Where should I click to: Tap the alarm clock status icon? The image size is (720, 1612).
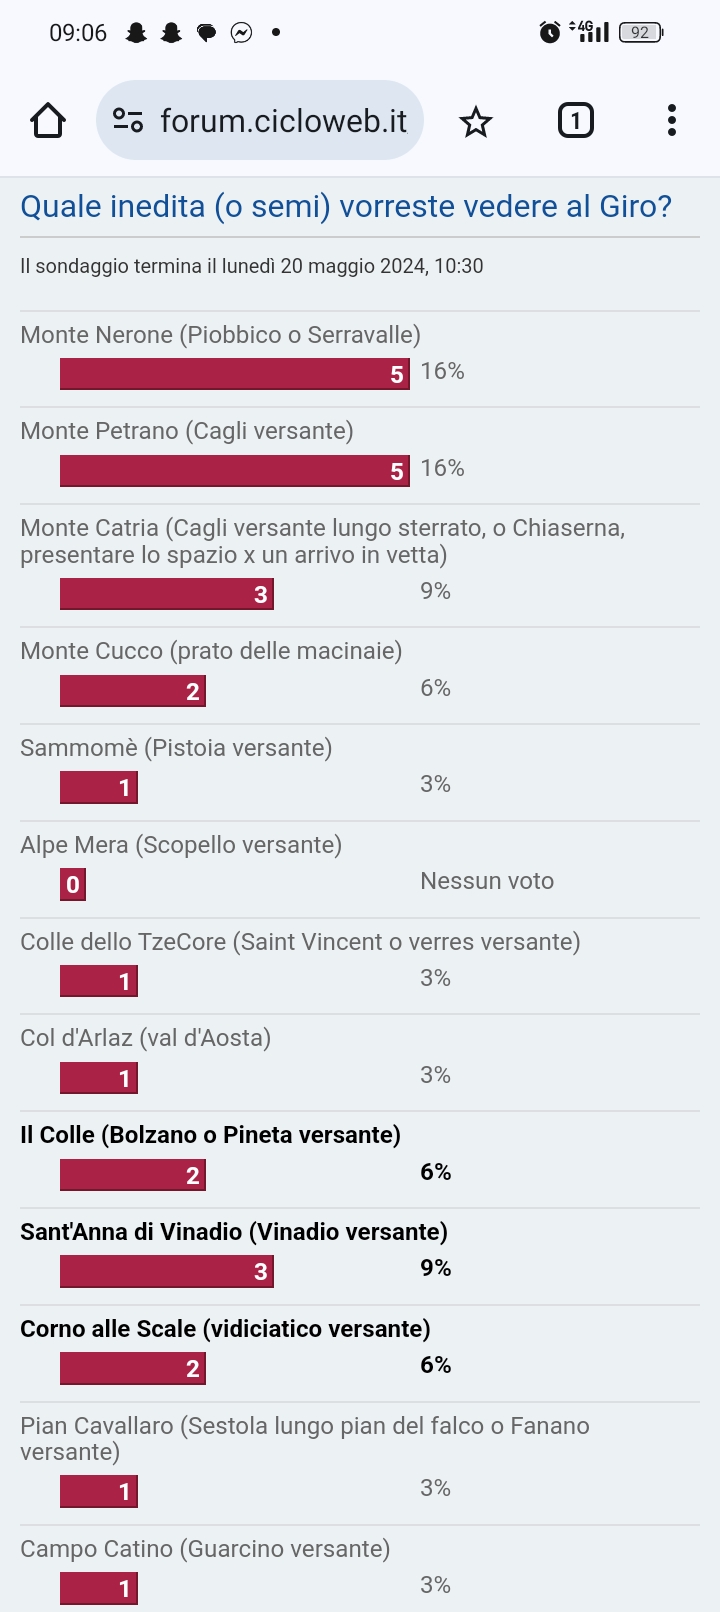[550, 32]
